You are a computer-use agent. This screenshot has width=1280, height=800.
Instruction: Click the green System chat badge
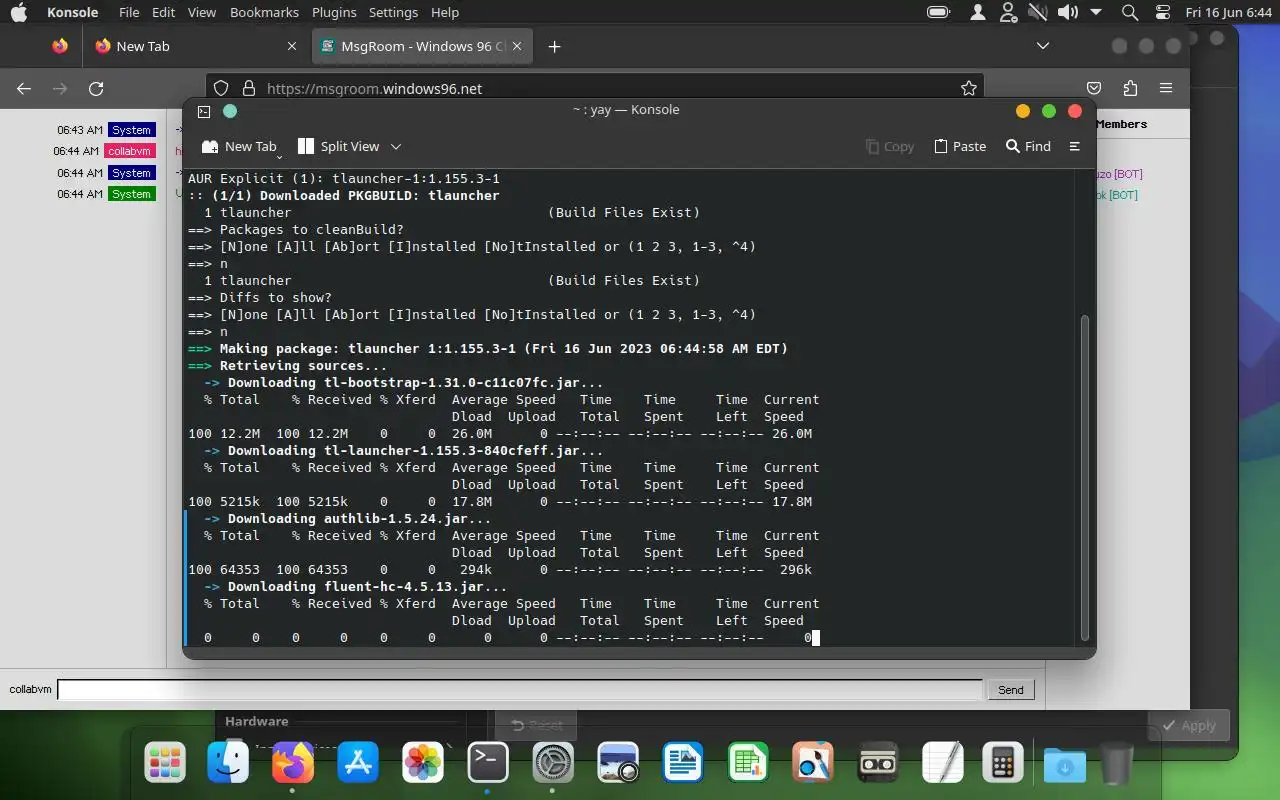pos(131,194)
